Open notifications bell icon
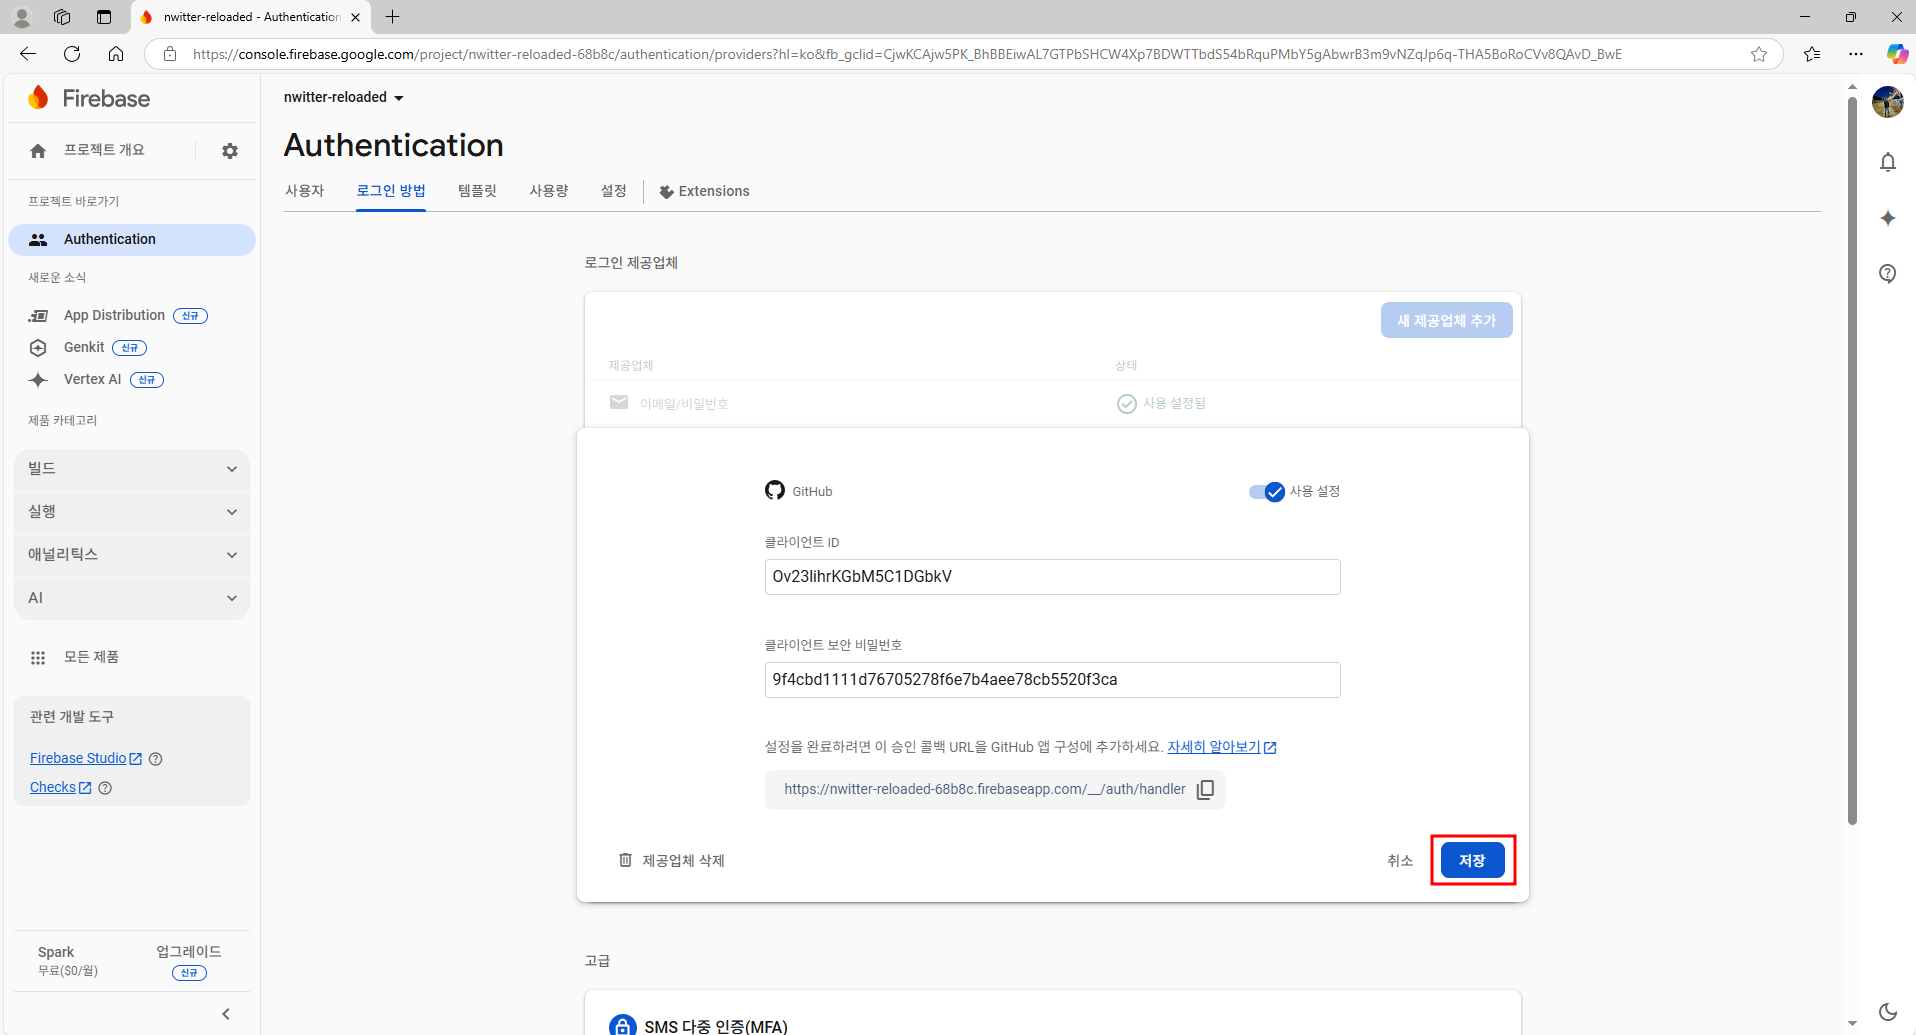Image resolution: width=1916 pixels, height=1035 pixels. (x=1888, y=162)
